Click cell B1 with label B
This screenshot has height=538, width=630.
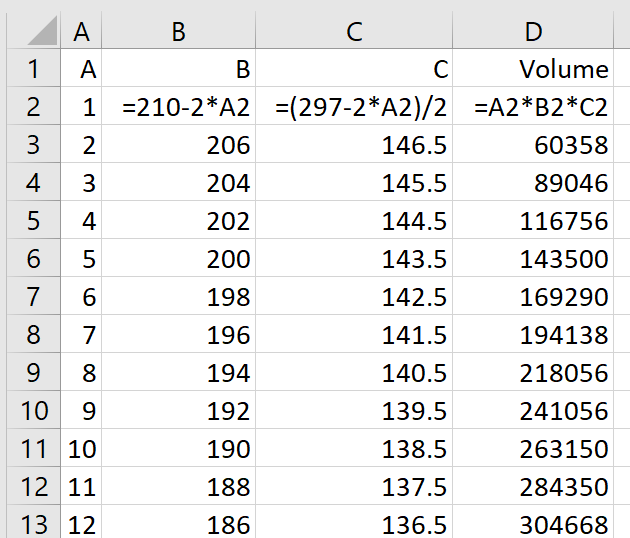[180, 69]
